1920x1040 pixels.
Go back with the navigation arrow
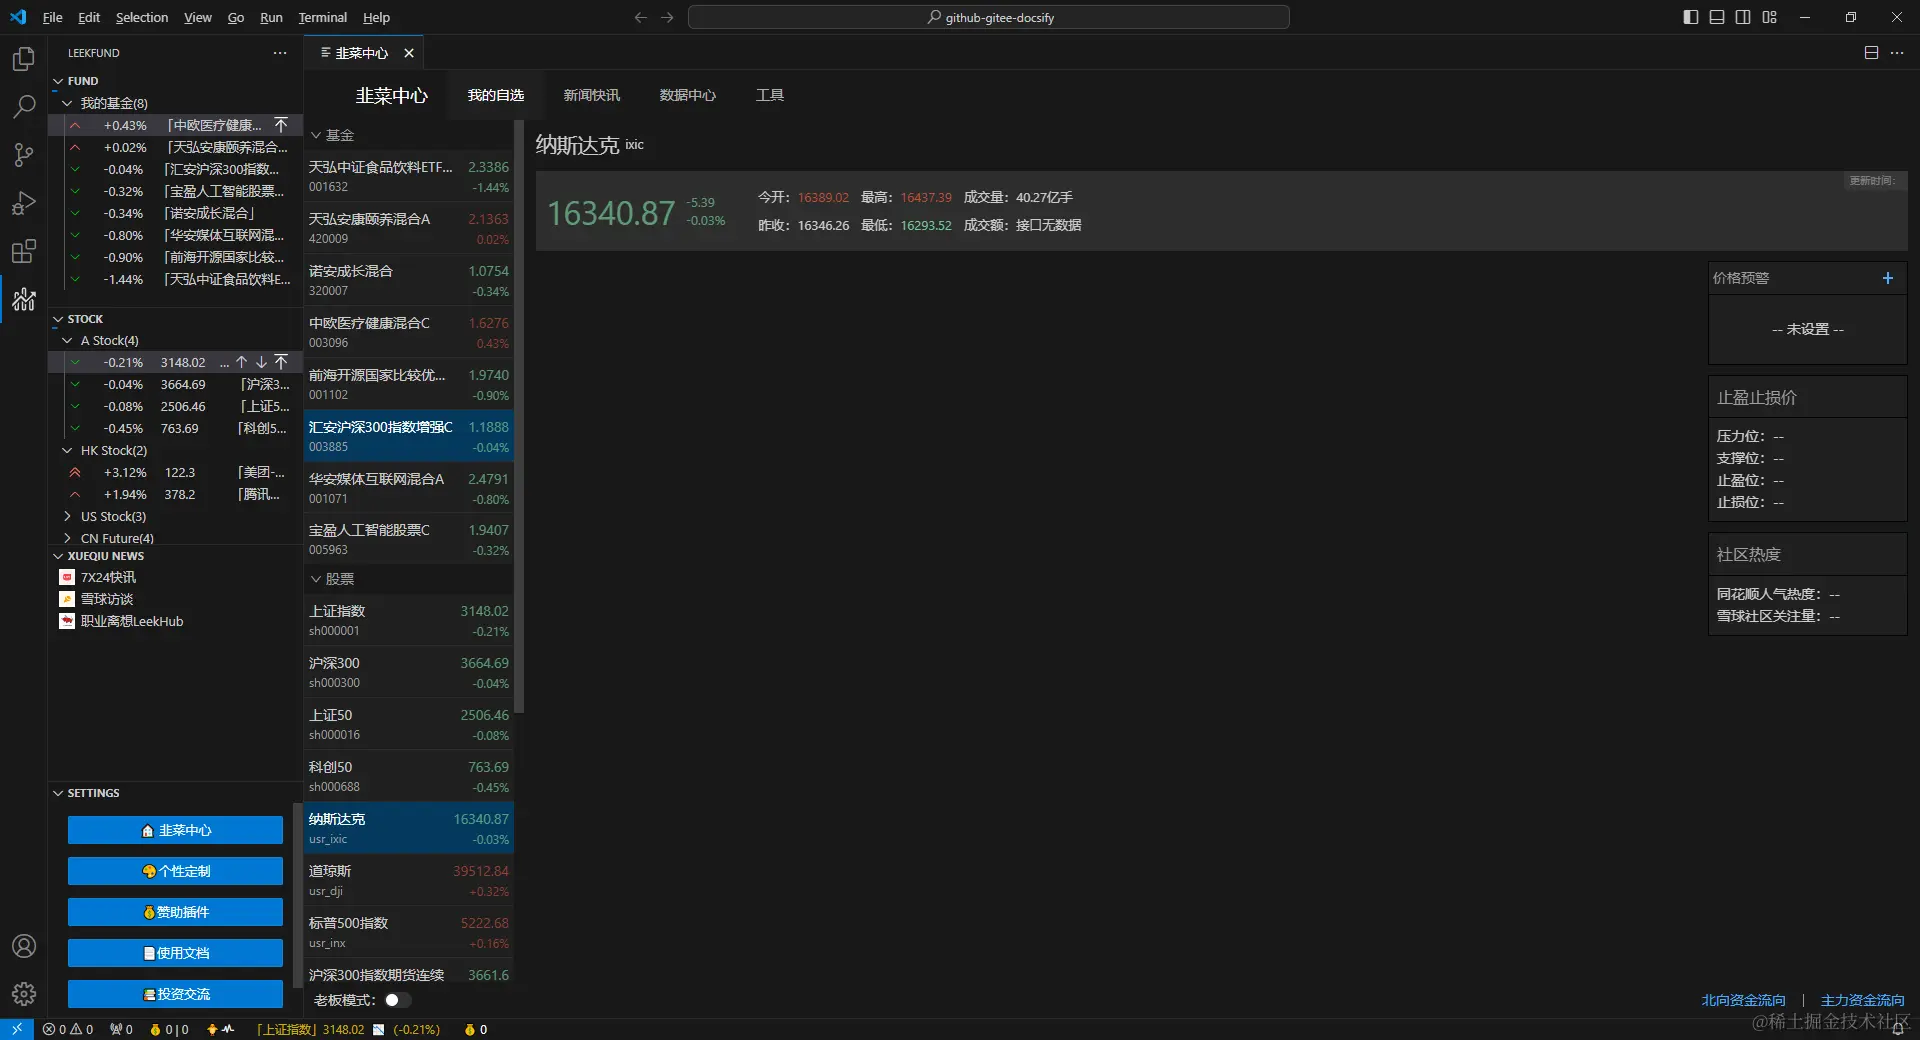[x=641, y=17]
